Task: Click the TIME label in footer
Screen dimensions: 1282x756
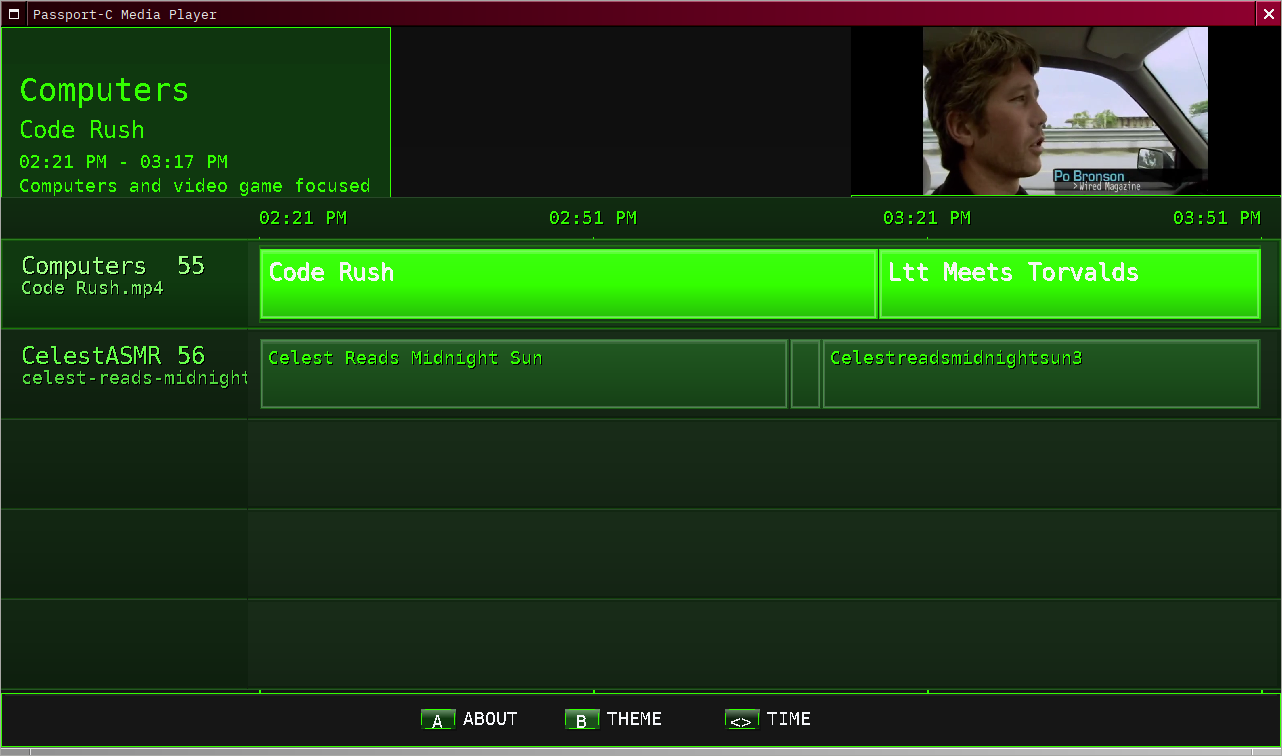Action: 788,719
